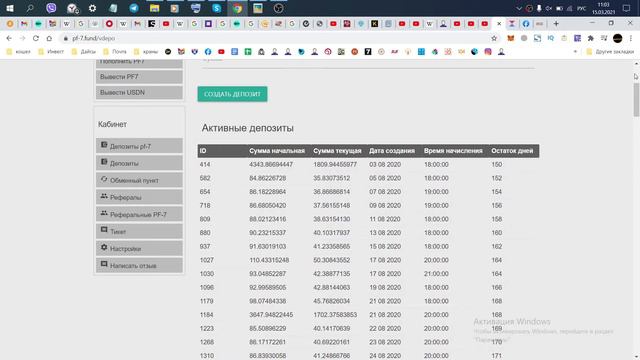
Task: Click the scrollbar down arrow
Action: pos(636,356)
